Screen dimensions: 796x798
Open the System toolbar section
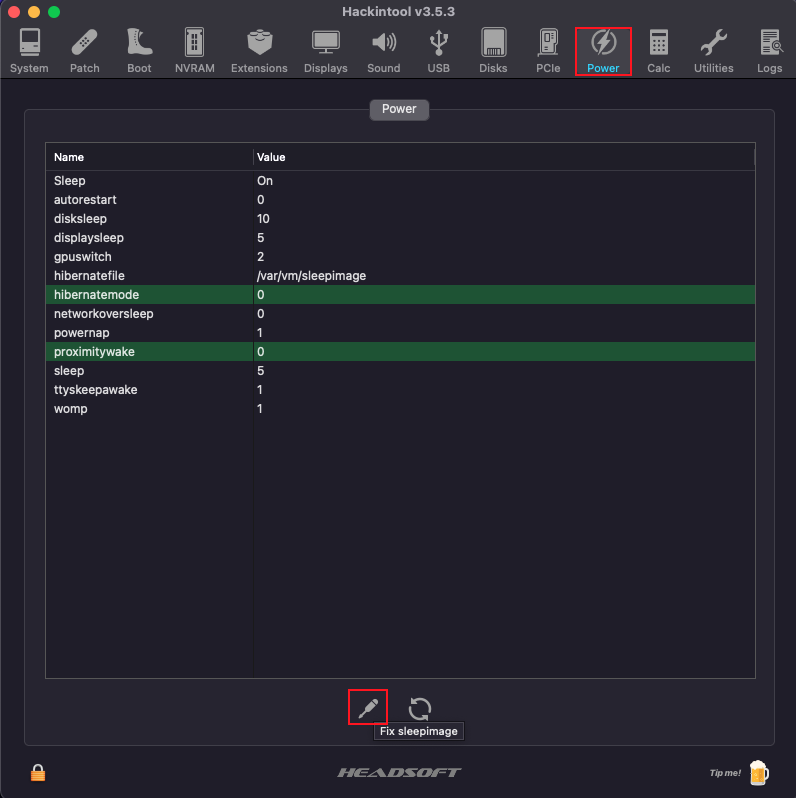29,50
